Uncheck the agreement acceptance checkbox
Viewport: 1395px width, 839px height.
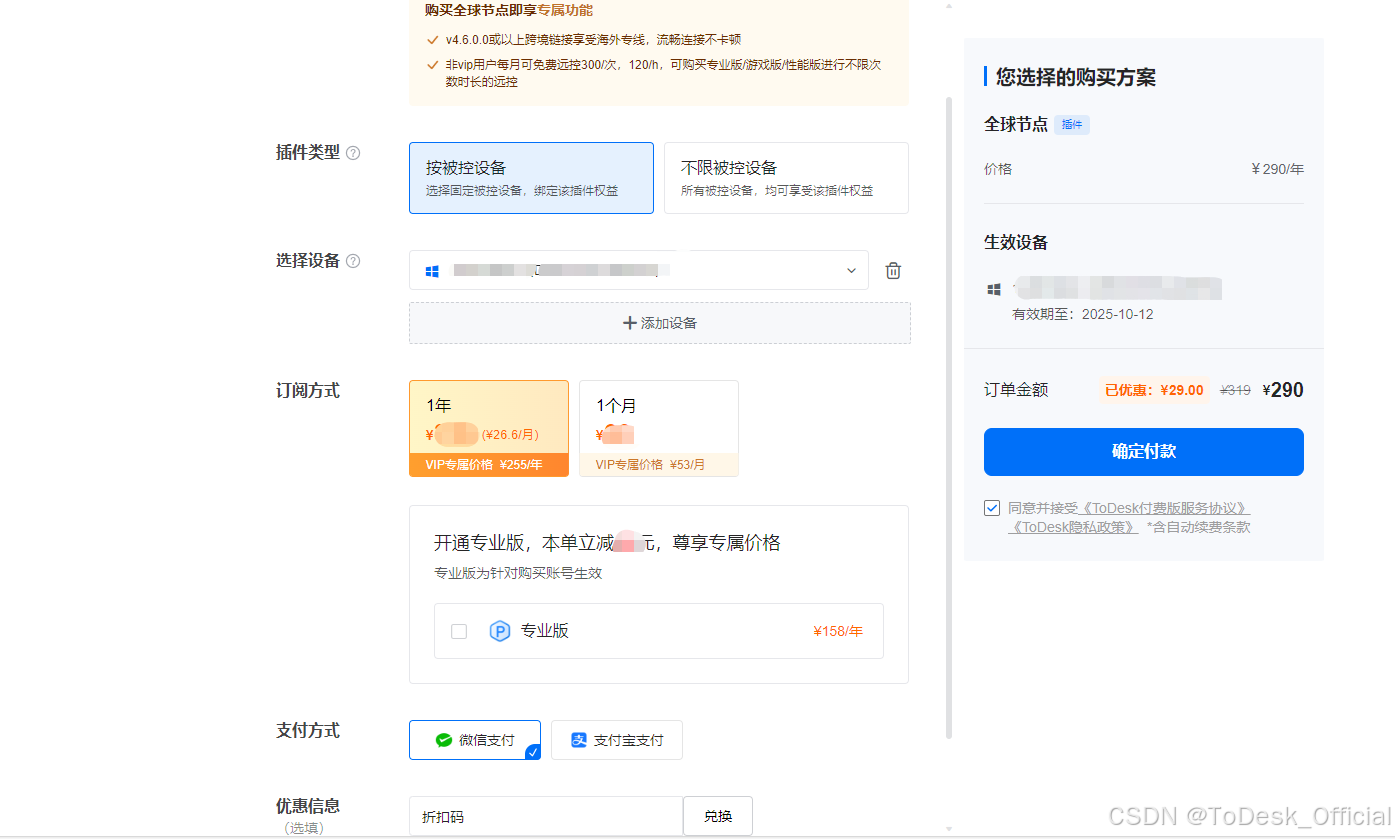pos(992,508)
